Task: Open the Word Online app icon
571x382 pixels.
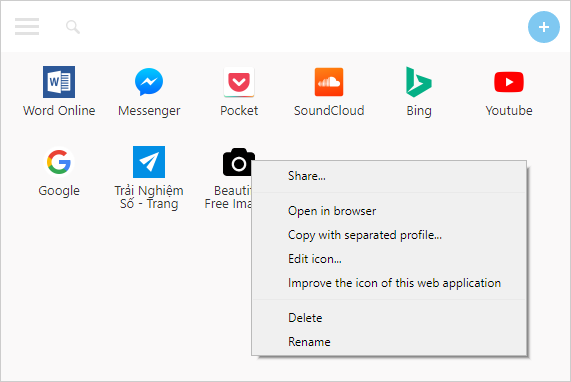Action: (x=59, y=82)
